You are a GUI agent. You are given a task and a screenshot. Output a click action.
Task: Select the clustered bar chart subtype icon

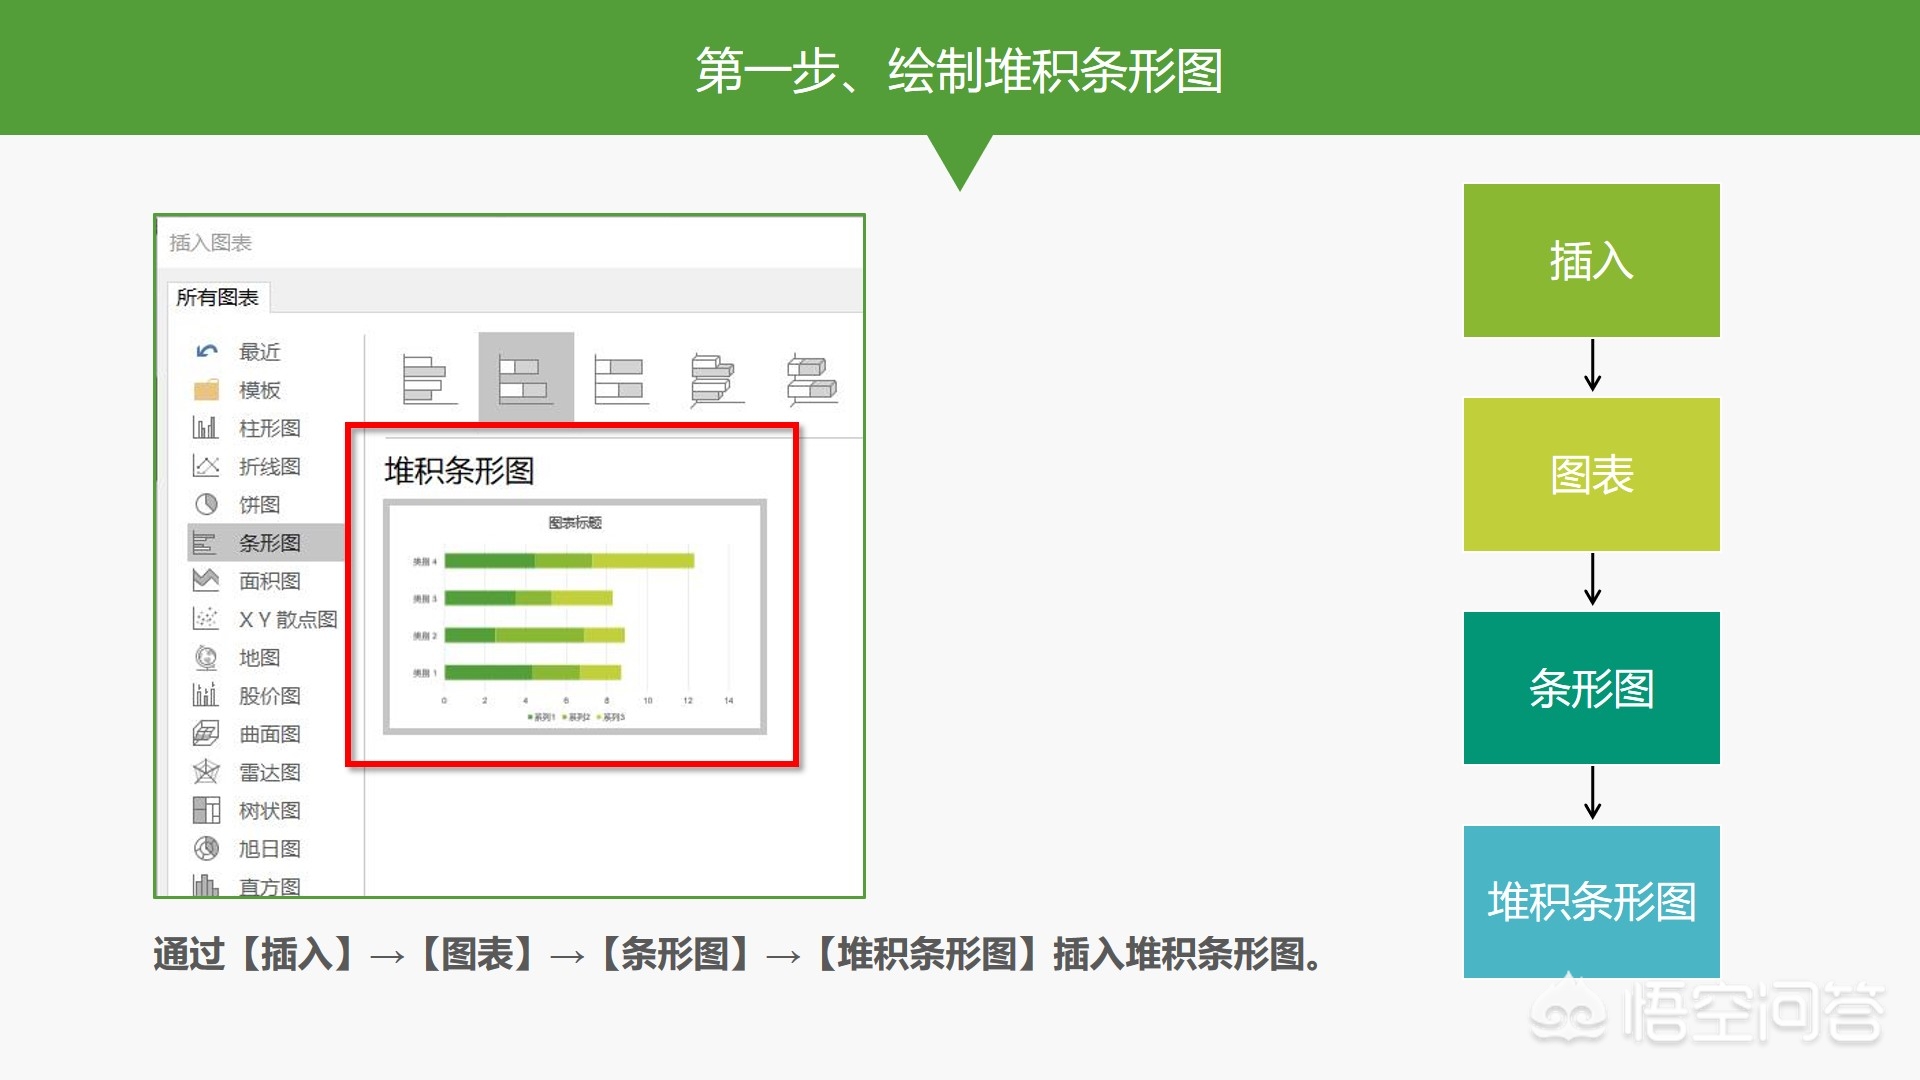pyautogui.click(x=429, y=380)
